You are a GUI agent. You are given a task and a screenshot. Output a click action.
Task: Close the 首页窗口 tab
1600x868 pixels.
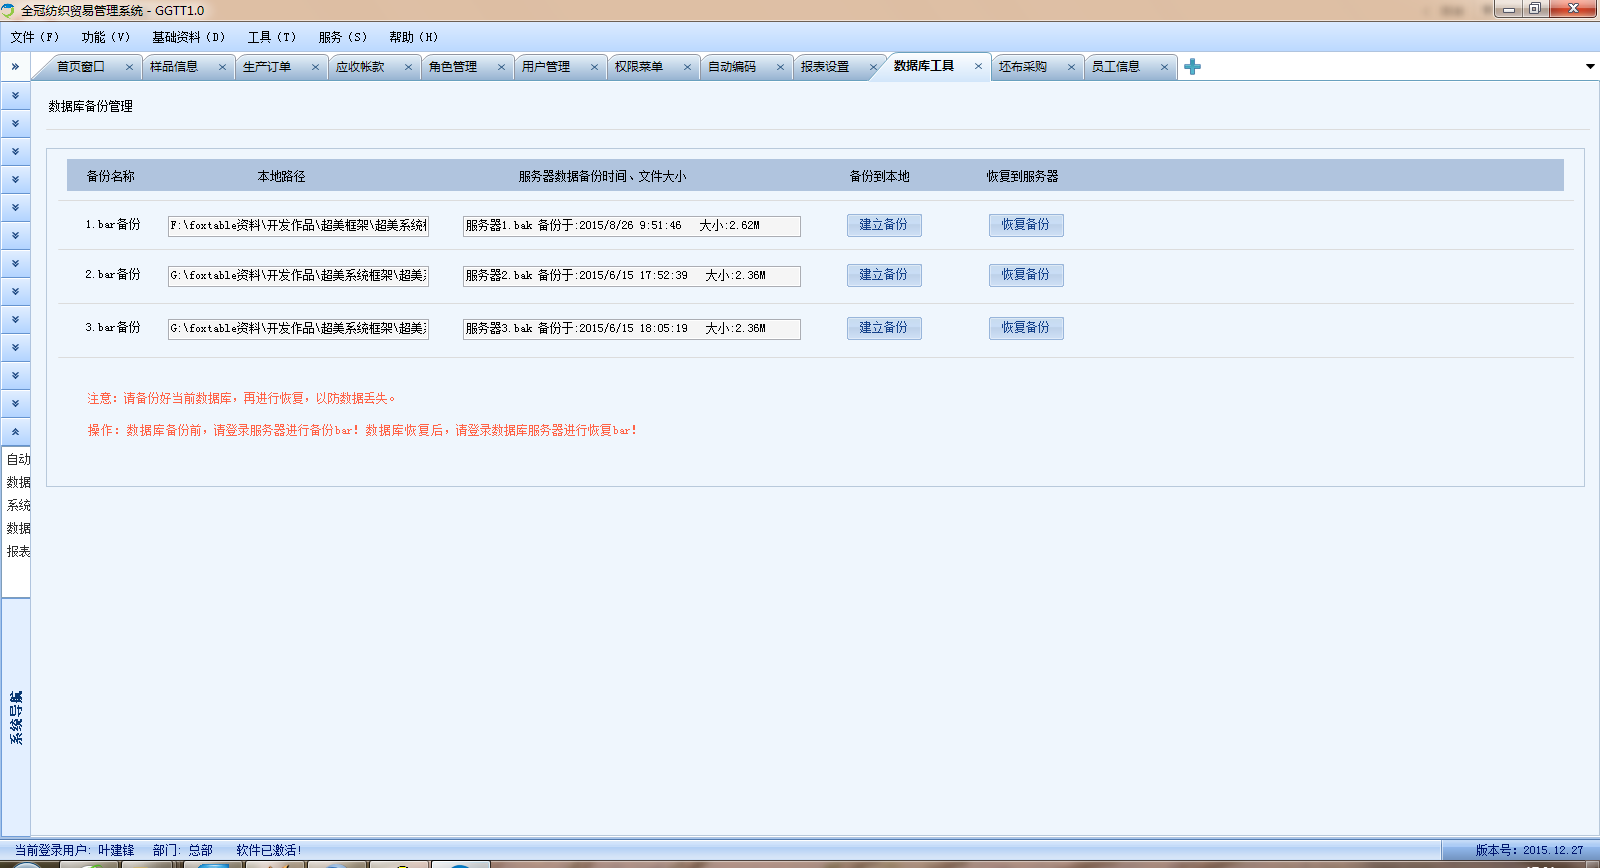[x=129, y=67]
